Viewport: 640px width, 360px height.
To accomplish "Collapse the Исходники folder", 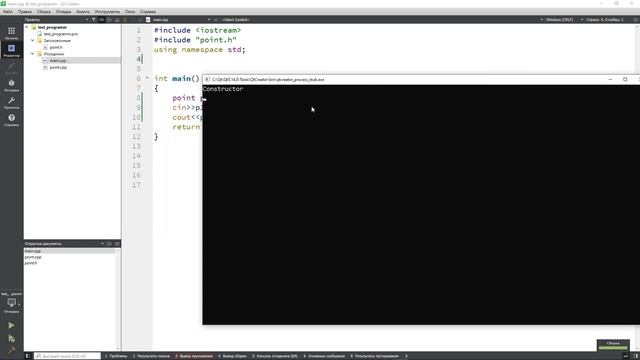I will tap(33, 54).
